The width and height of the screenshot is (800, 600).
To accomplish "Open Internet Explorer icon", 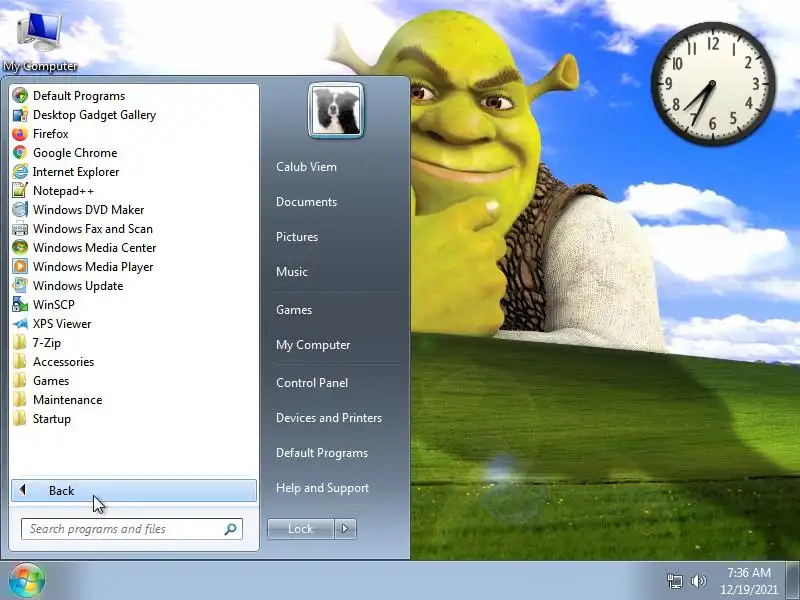I will (20, 171).
